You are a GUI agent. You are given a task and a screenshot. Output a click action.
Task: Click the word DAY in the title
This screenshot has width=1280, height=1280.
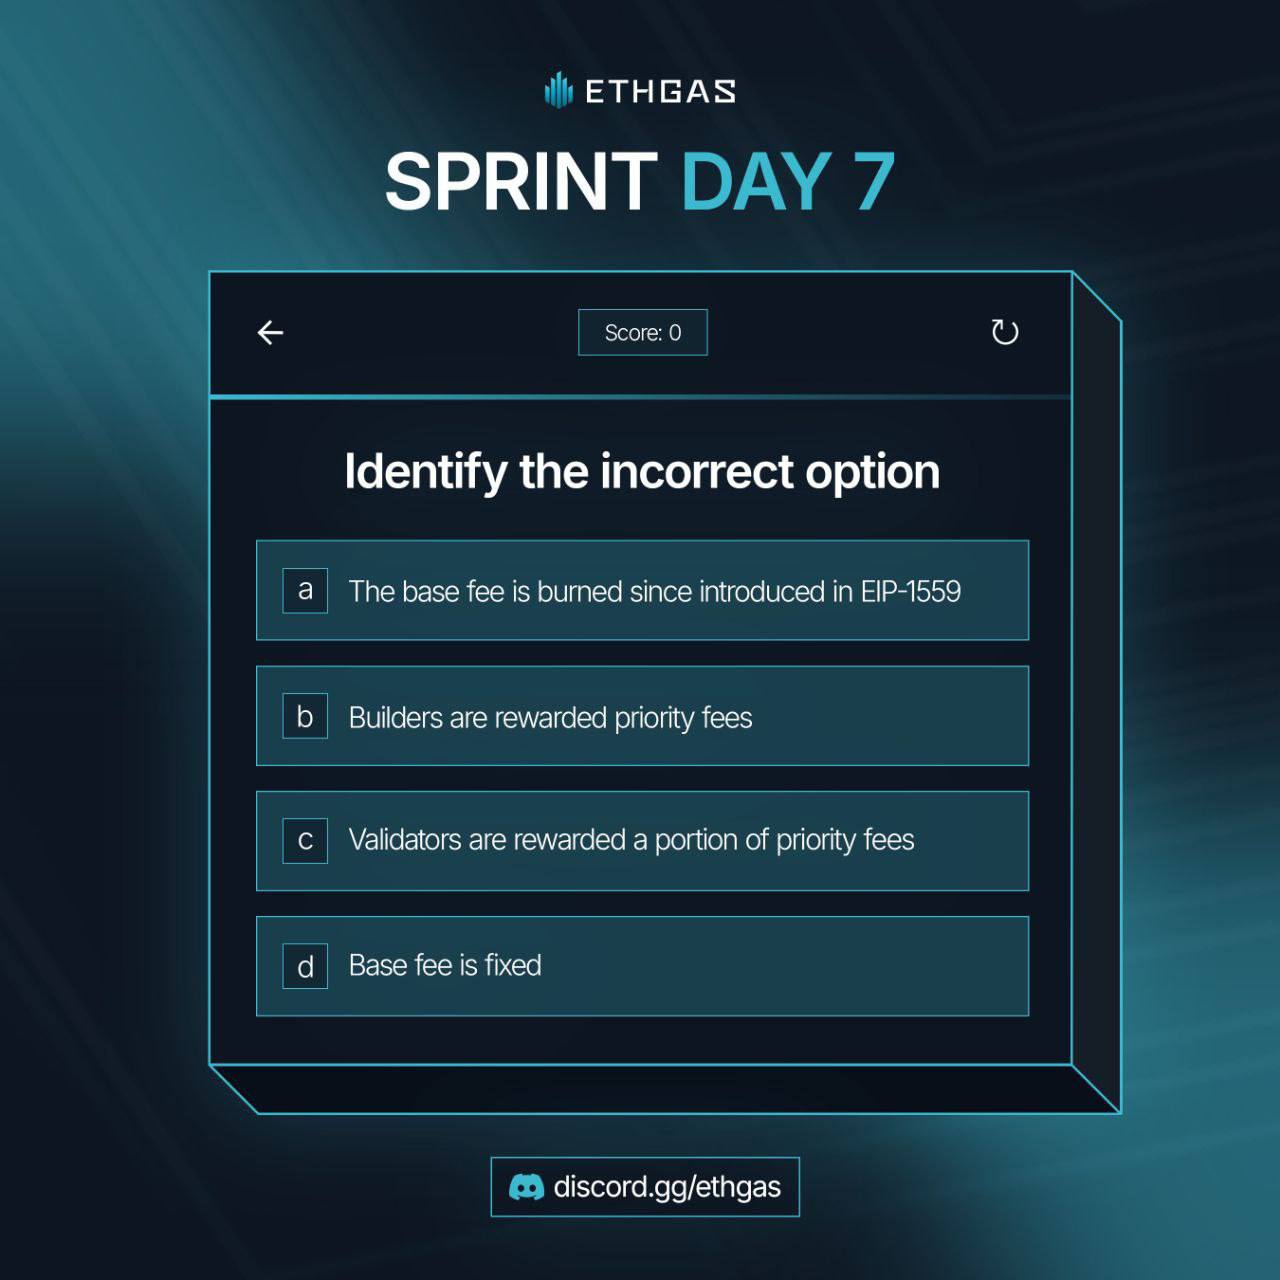point(756,181)
